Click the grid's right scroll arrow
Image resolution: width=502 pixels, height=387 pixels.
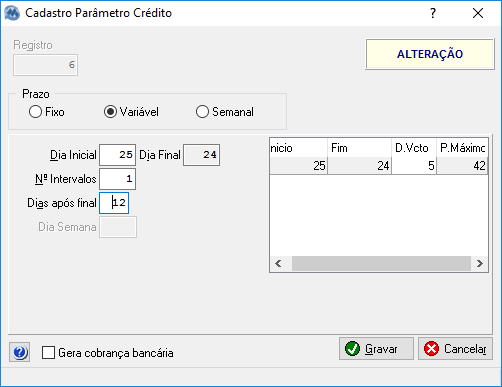[x=480, y=264]
